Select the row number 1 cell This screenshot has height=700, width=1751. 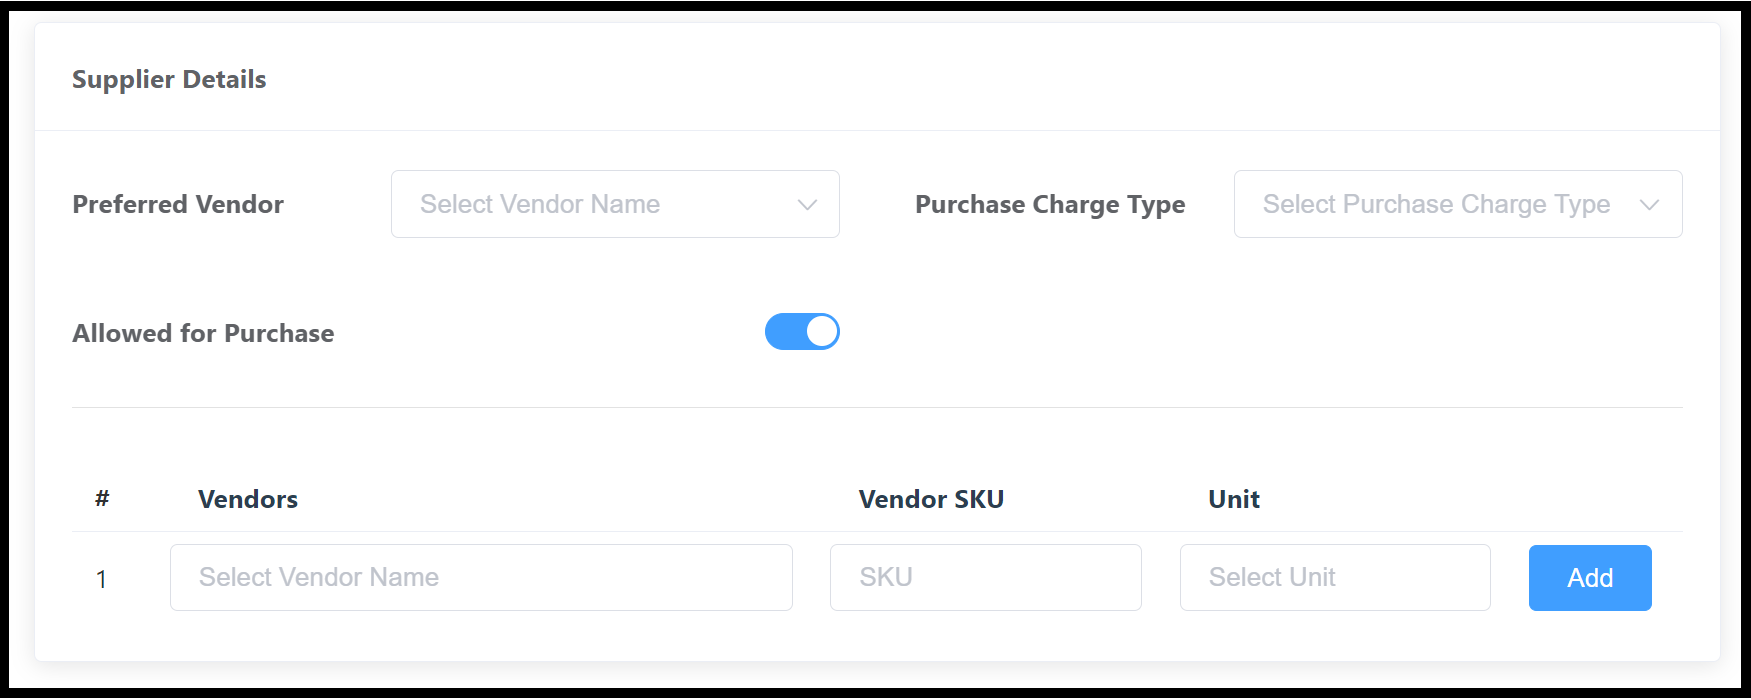pos(102,577)
